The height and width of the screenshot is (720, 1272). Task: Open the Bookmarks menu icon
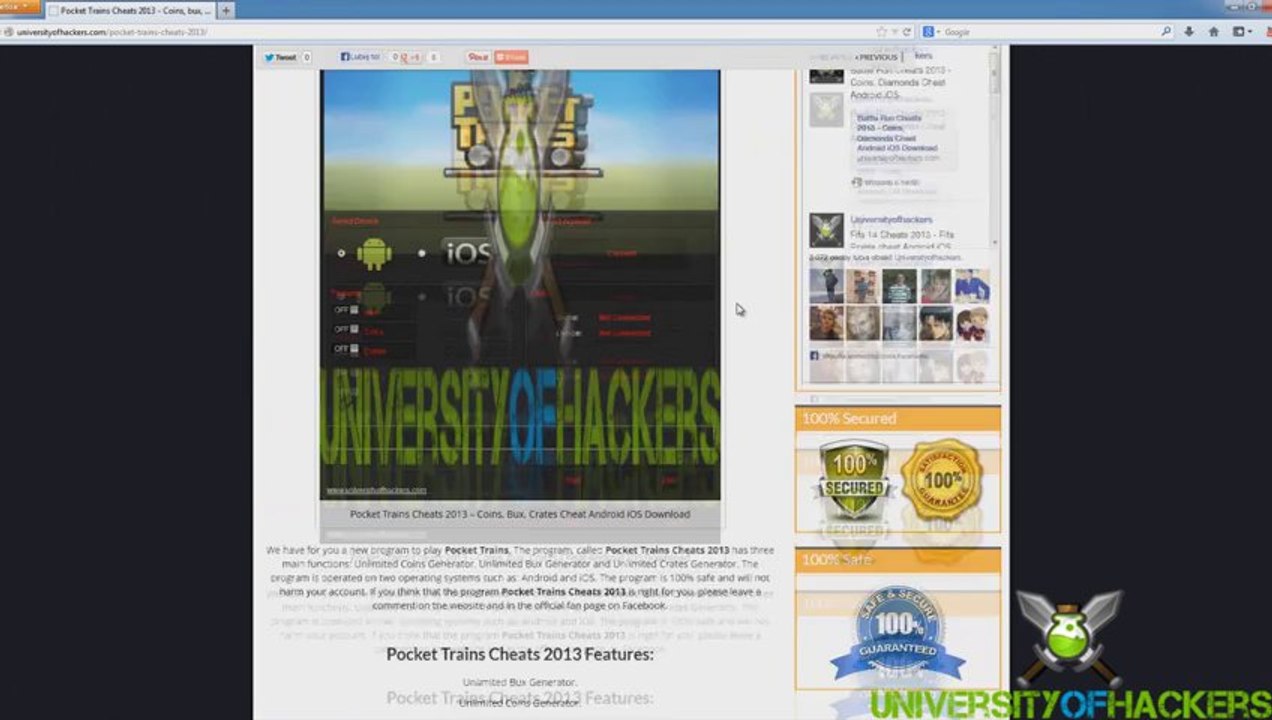point(1242,32)
